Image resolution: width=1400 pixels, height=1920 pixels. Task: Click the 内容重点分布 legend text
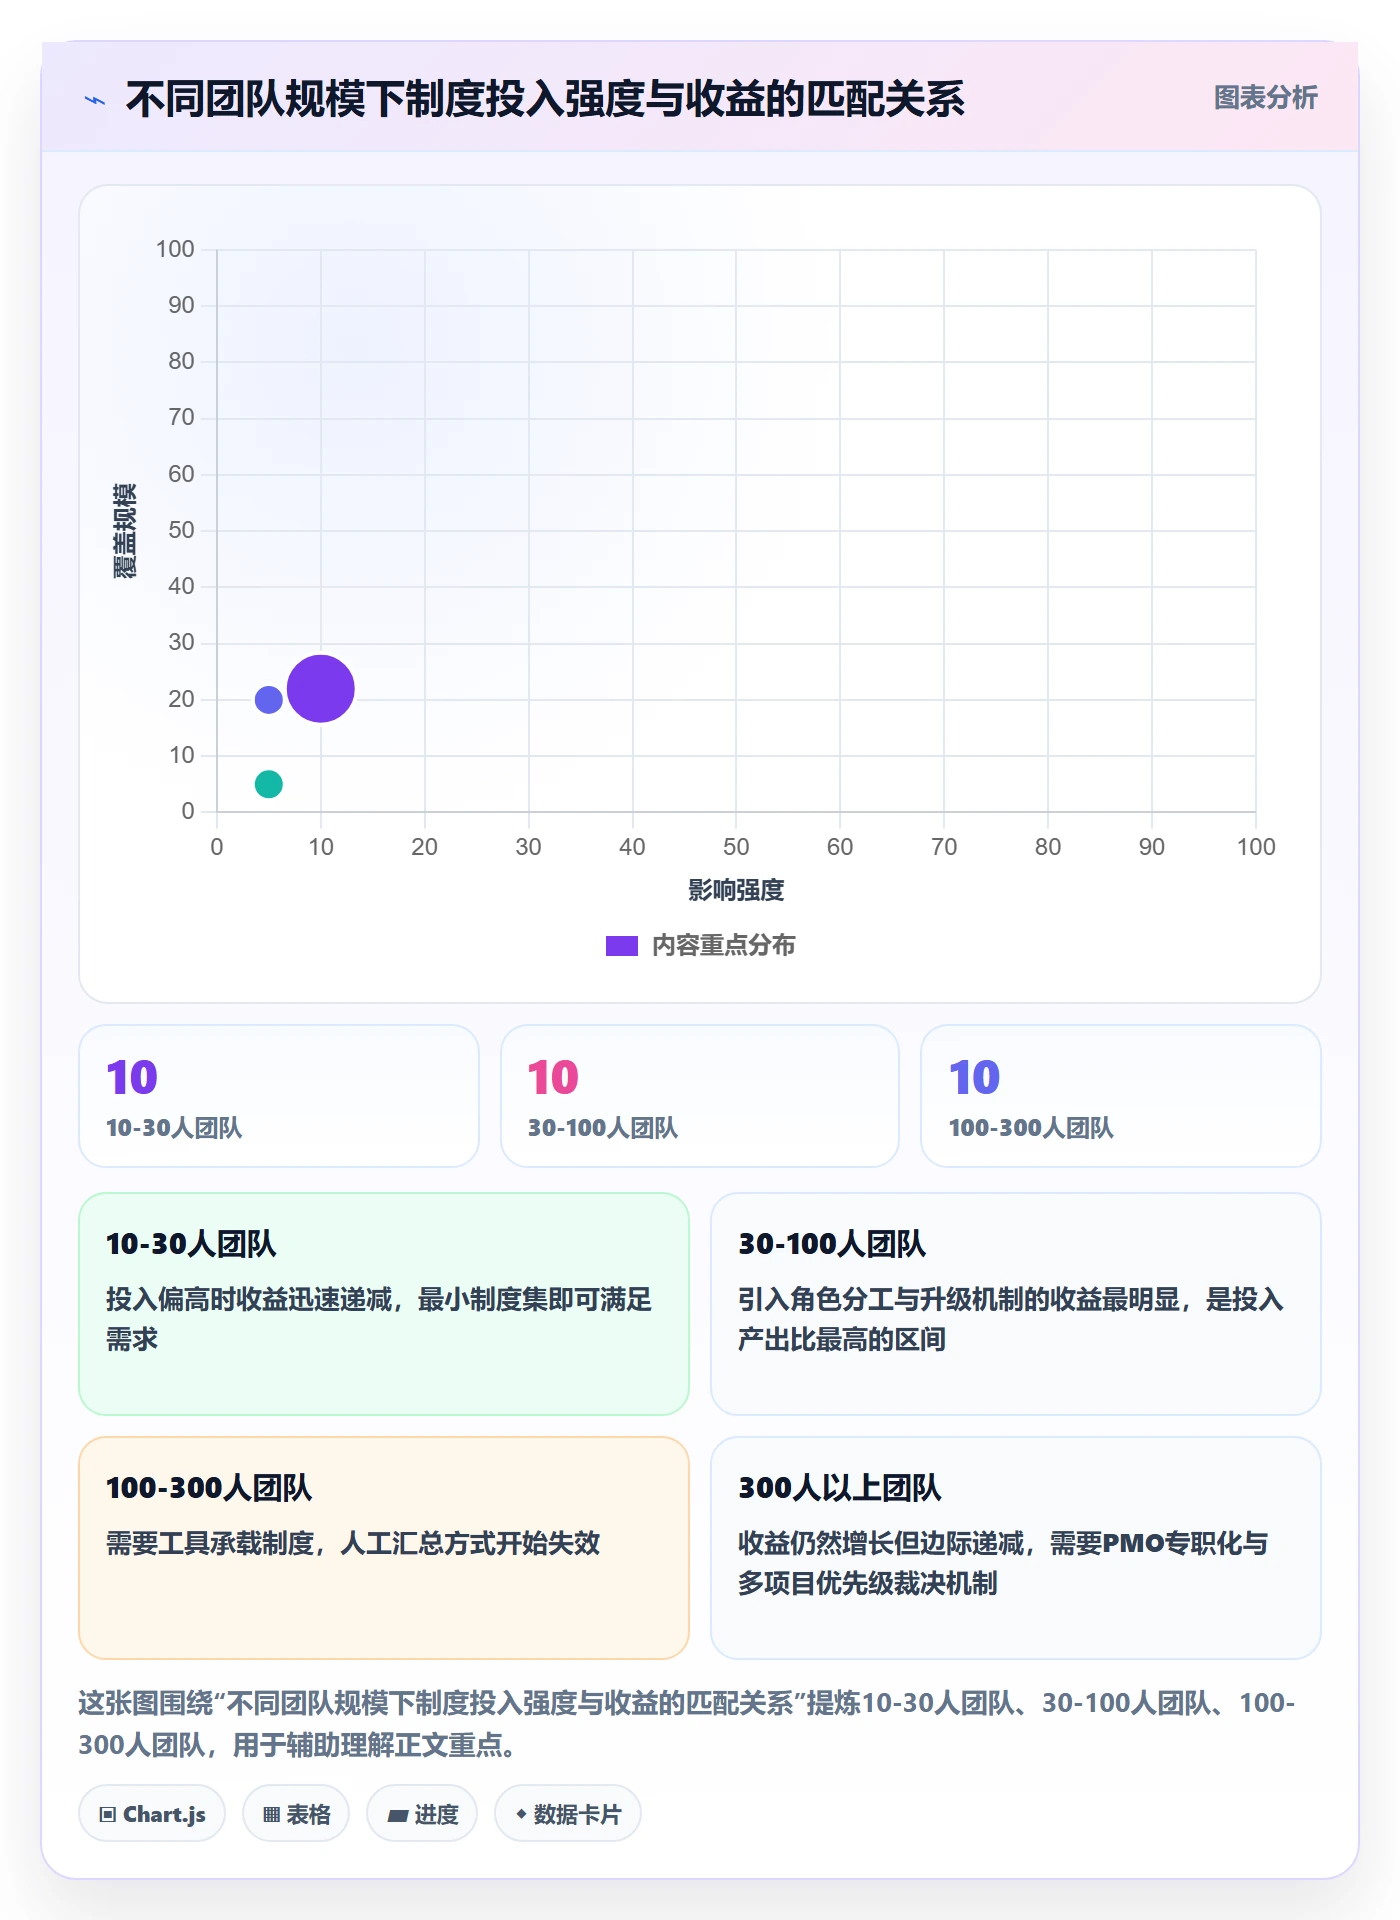[x=724, y=946]
